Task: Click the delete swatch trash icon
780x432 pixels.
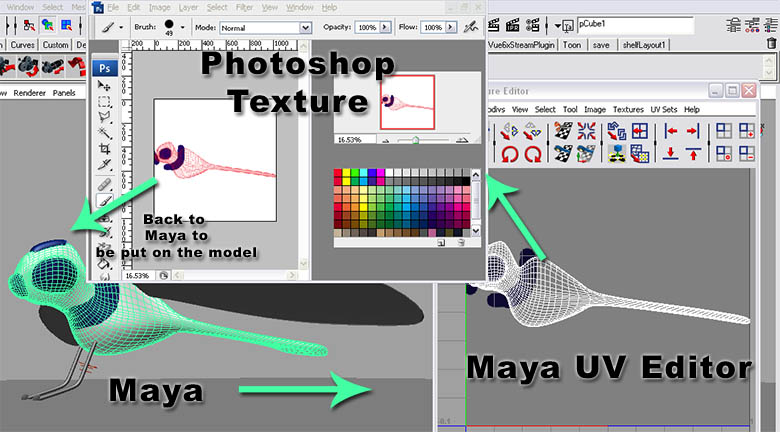Action: click(461, 243)
